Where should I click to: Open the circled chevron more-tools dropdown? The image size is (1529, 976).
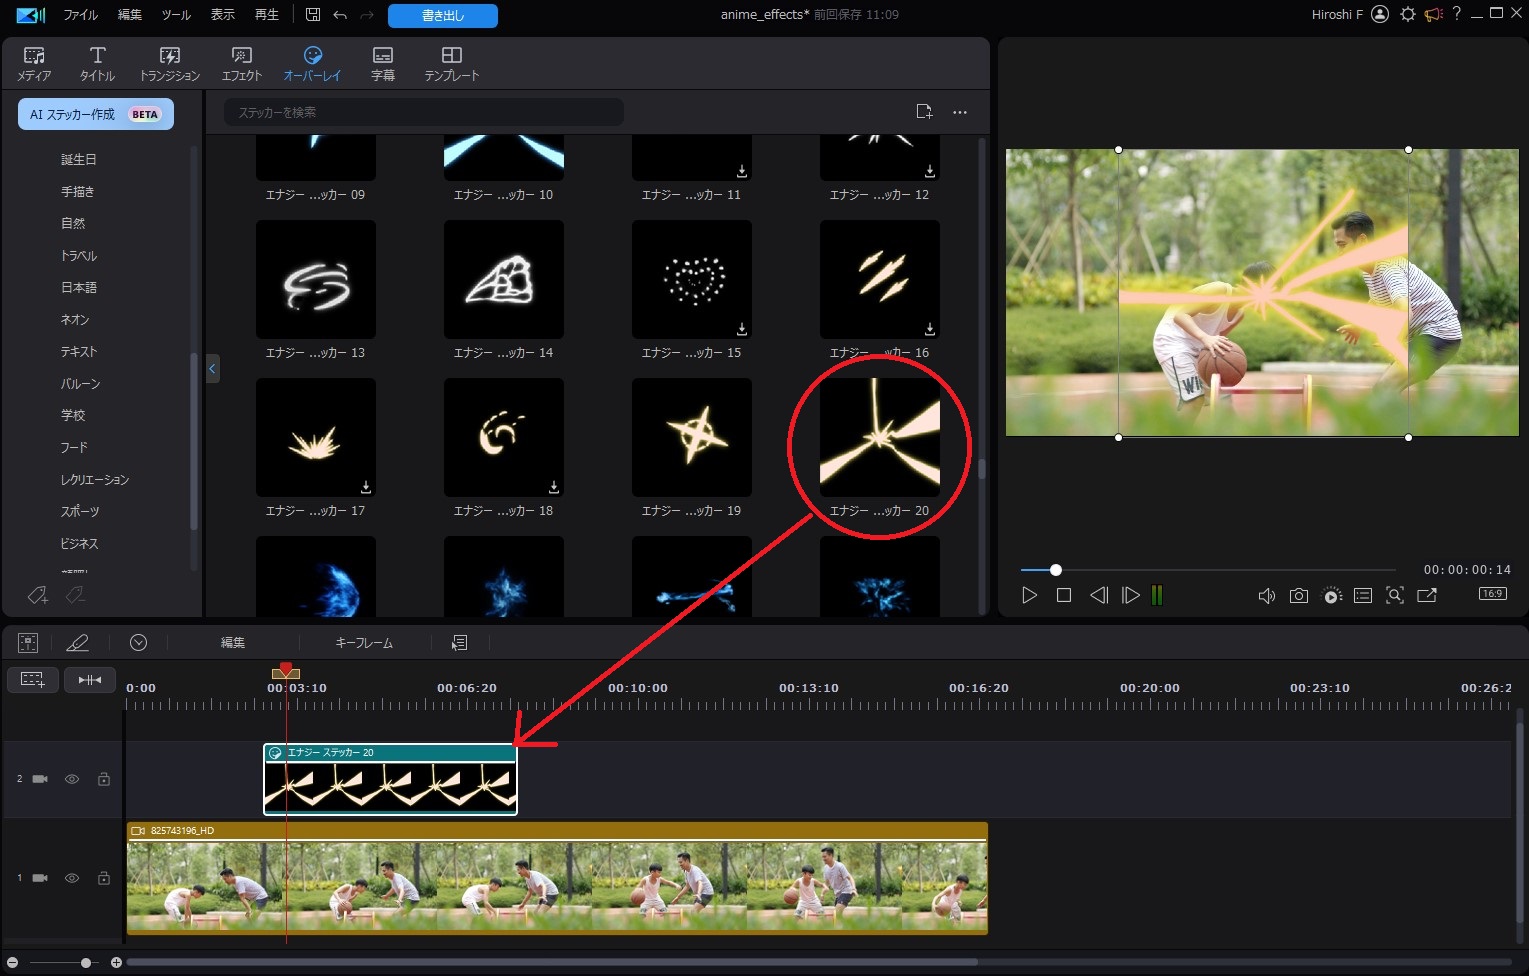click(x=139, y=643)
